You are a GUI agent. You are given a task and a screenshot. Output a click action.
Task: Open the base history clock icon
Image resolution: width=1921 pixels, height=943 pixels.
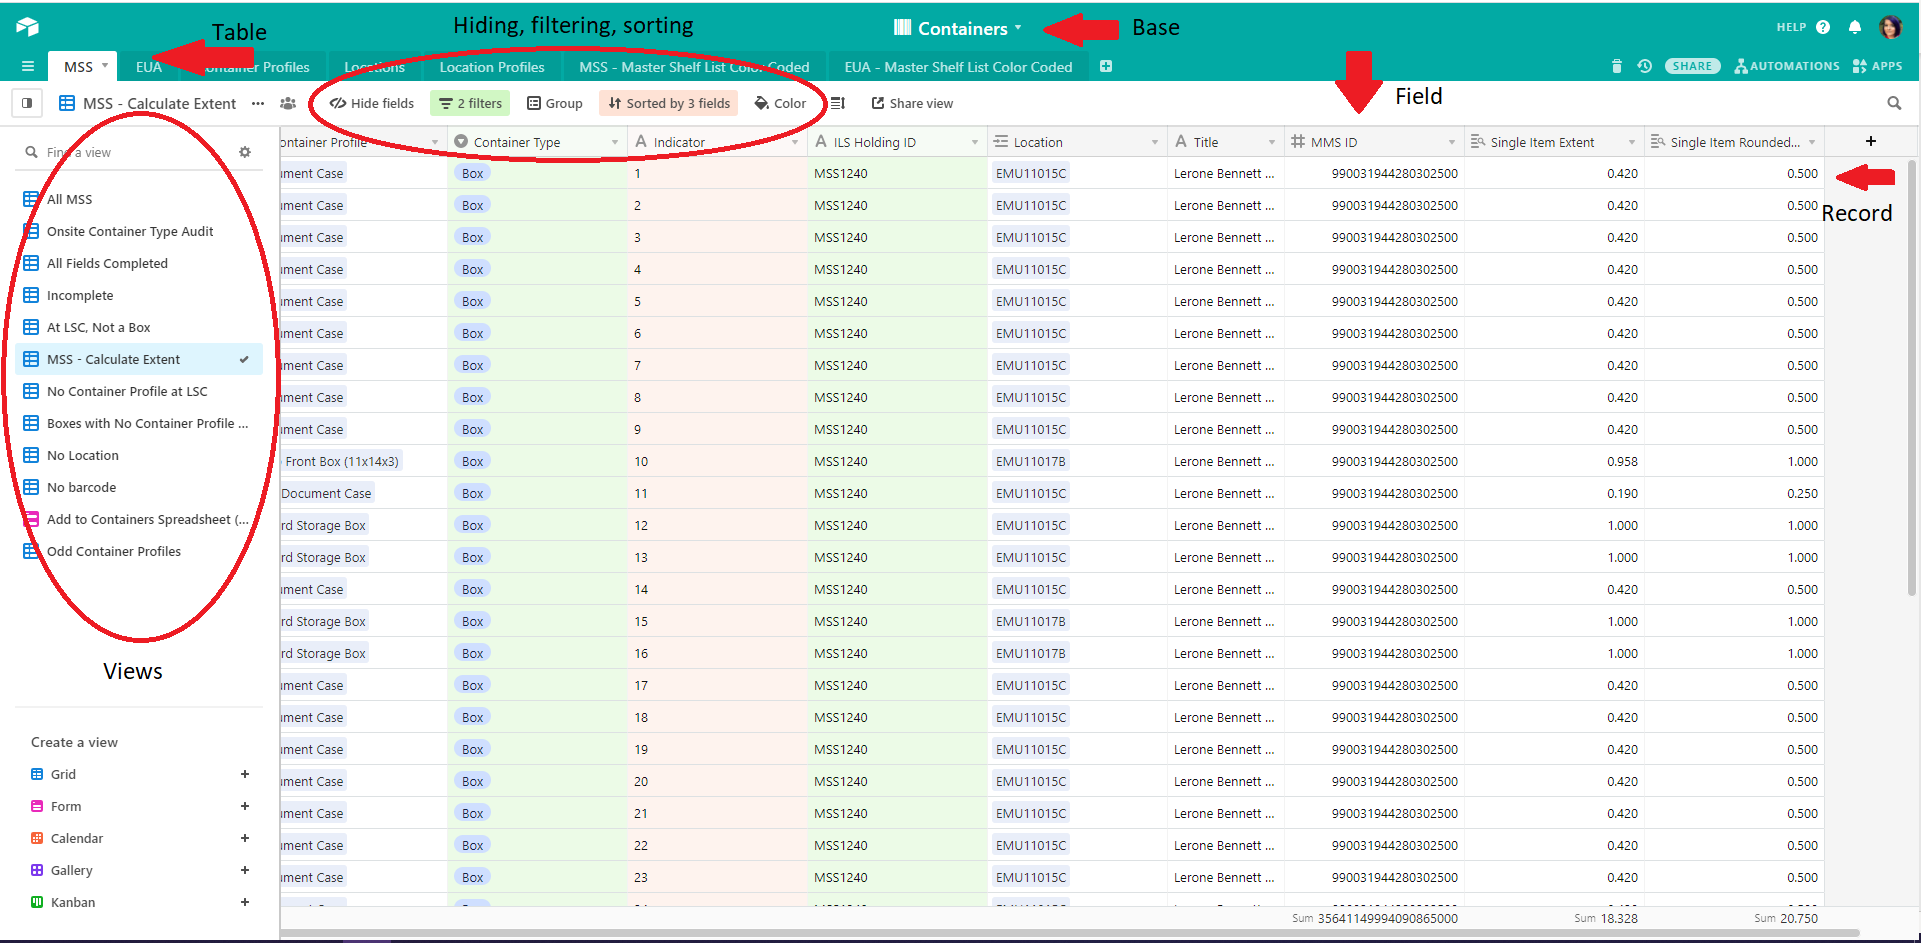[1645, 66]
